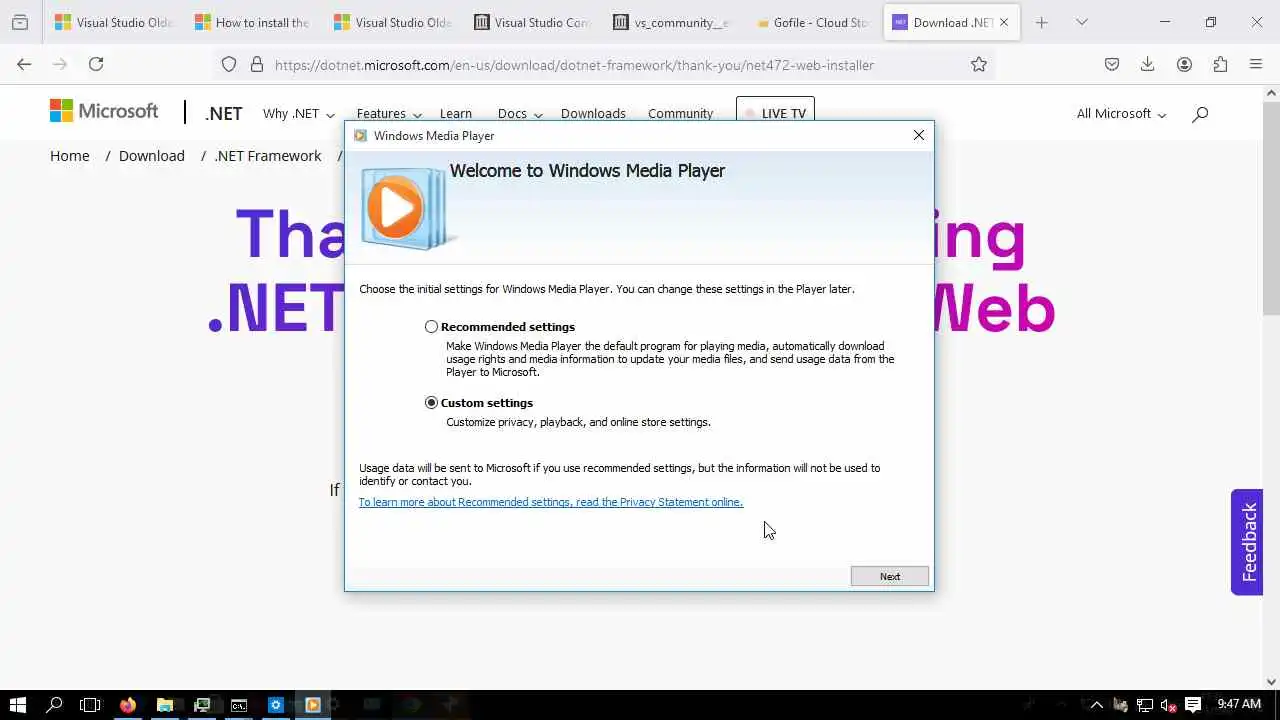The height and width of the screenshot is (720, 1280).
Task: Open File Explorer from the taskbar
Action: (x=165, y=705)
